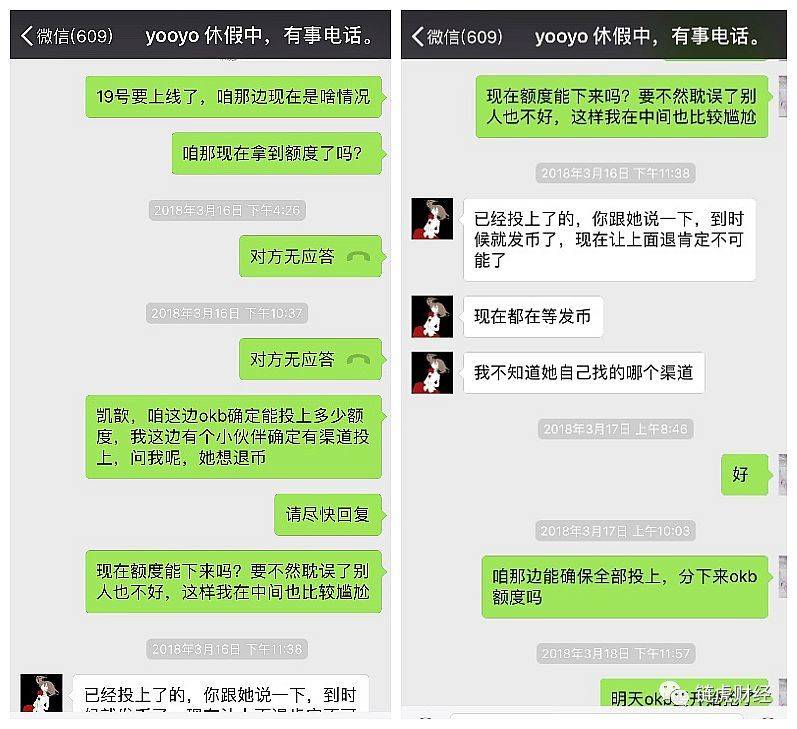Screen dimensions: 797x729
Task: Tap own avatar next to '好' message
Action: pos(783,474)
